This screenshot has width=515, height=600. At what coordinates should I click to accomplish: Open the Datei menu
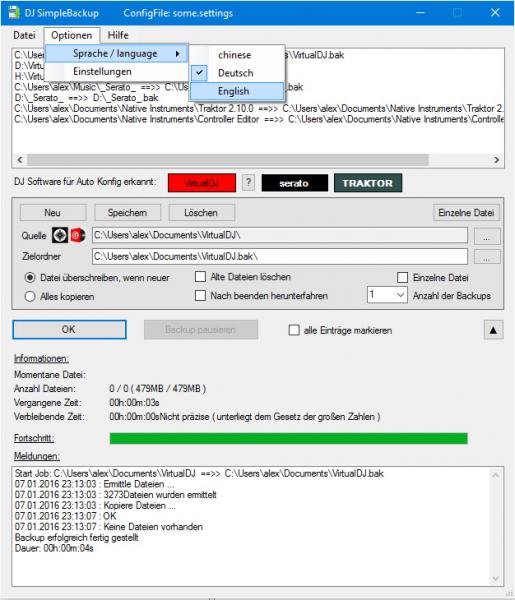[x=24, y=35]
